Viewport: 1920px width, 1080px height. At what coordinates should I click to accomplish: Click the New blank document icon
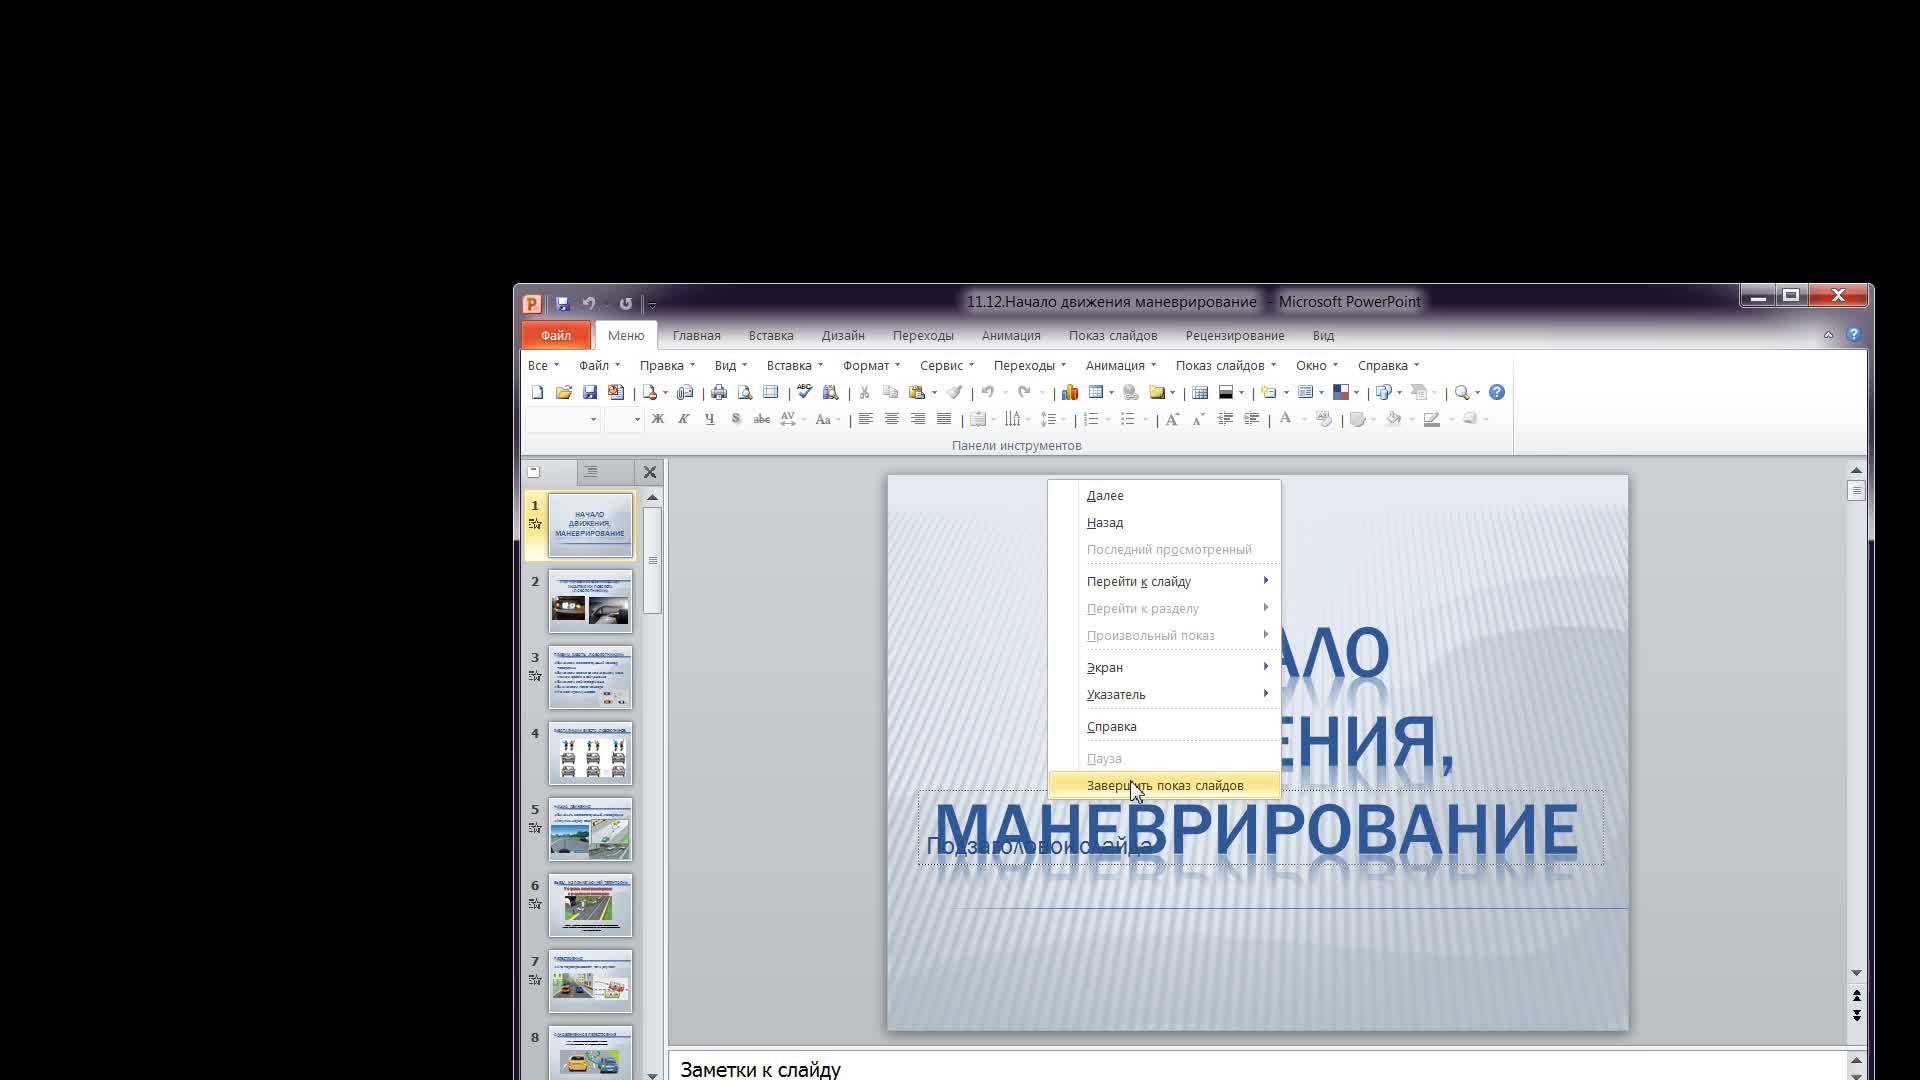tap(538, 393)
